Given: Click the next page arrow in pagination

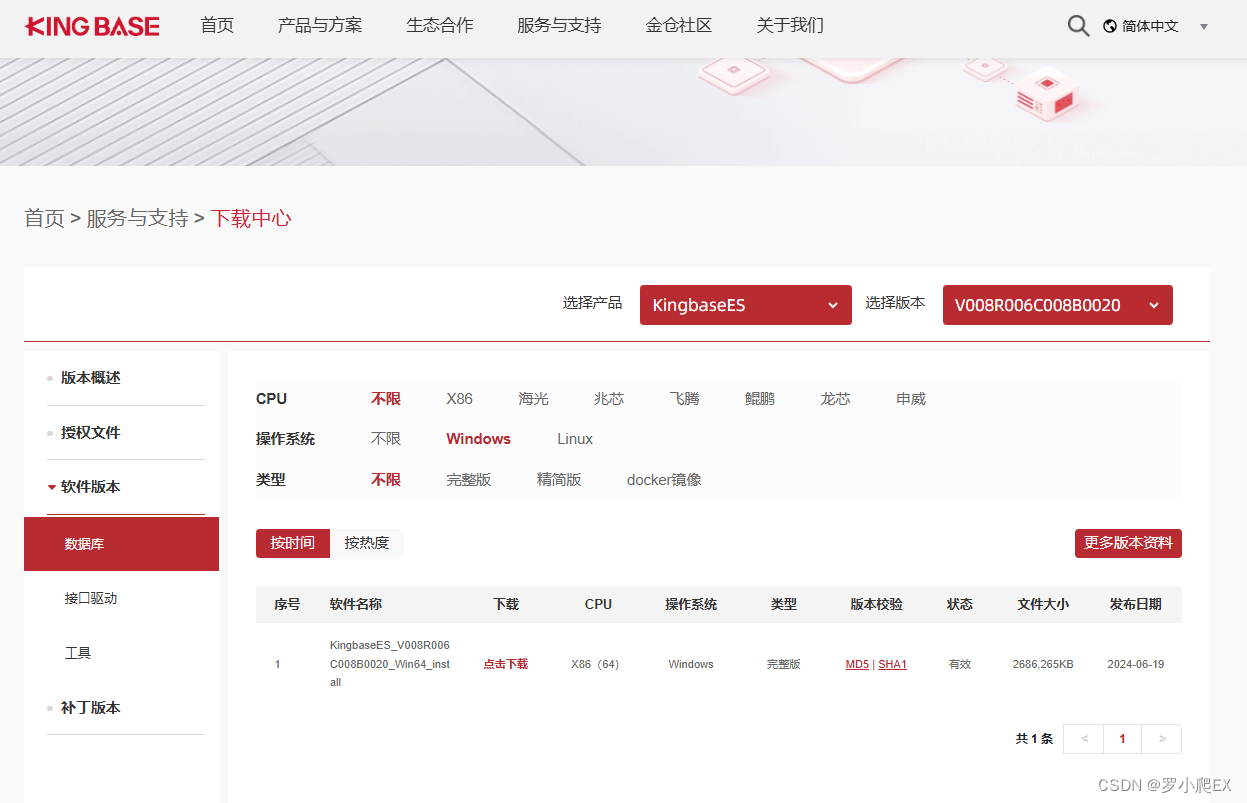Looking at the screenshot, I should coord(1161,738).
